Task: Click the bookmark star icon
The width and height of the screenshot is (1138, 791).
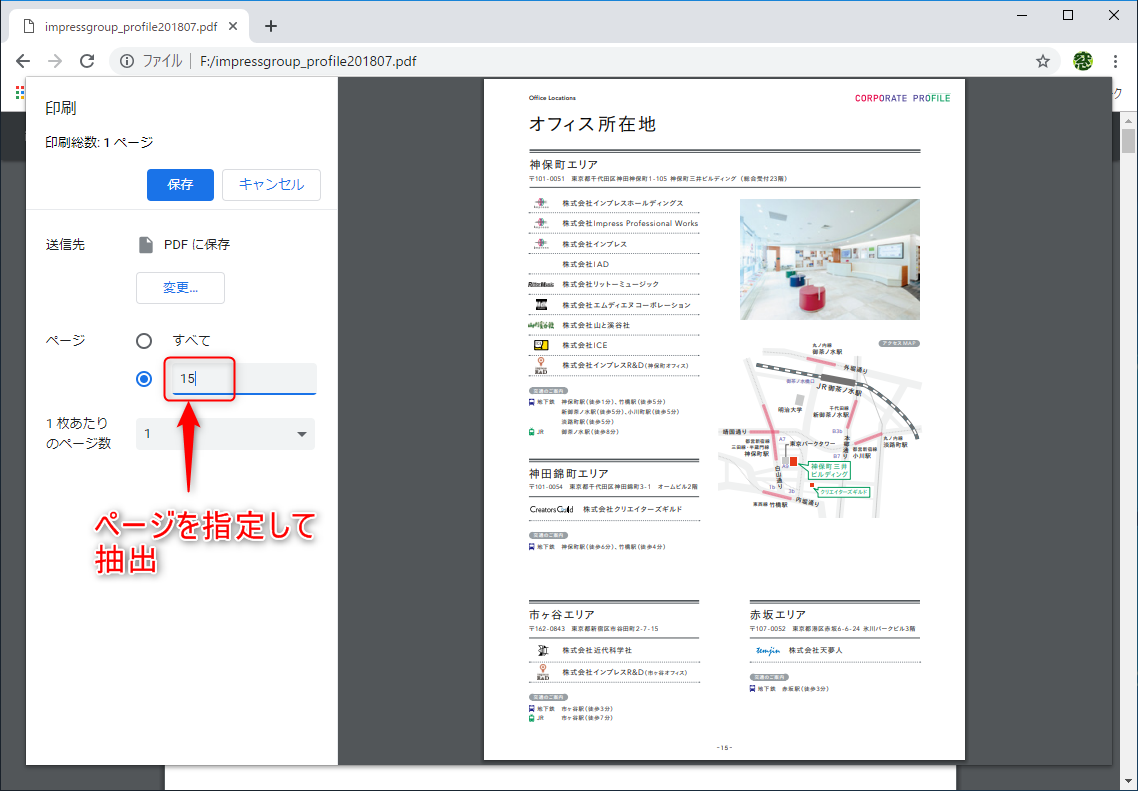Action: point(1043,61)
